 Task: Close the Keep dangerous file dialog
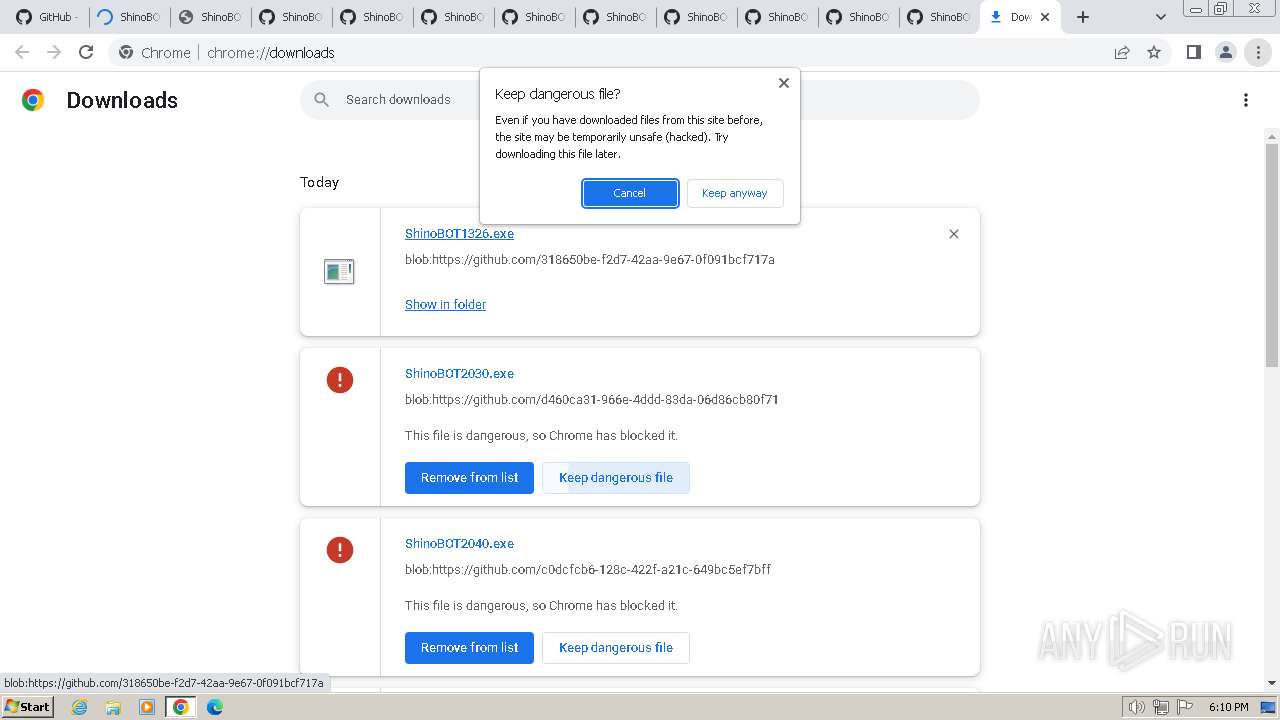(784, 83)
